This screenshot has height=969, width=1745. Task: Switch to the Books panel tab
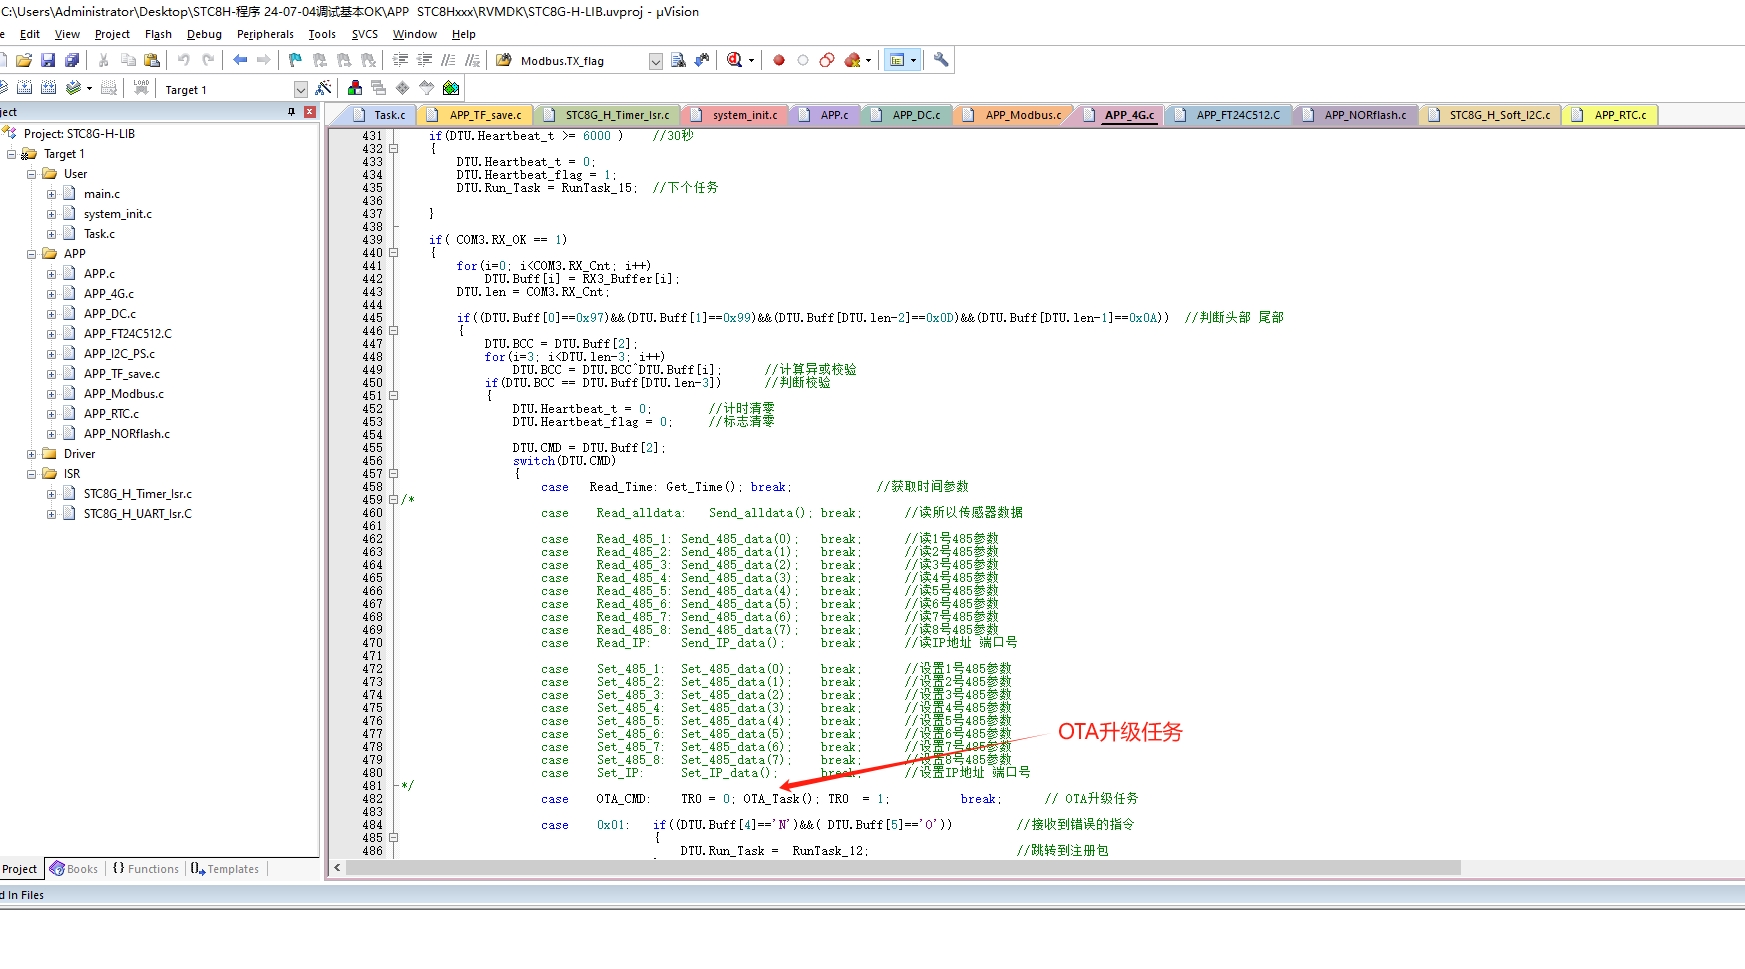point(75,869)
